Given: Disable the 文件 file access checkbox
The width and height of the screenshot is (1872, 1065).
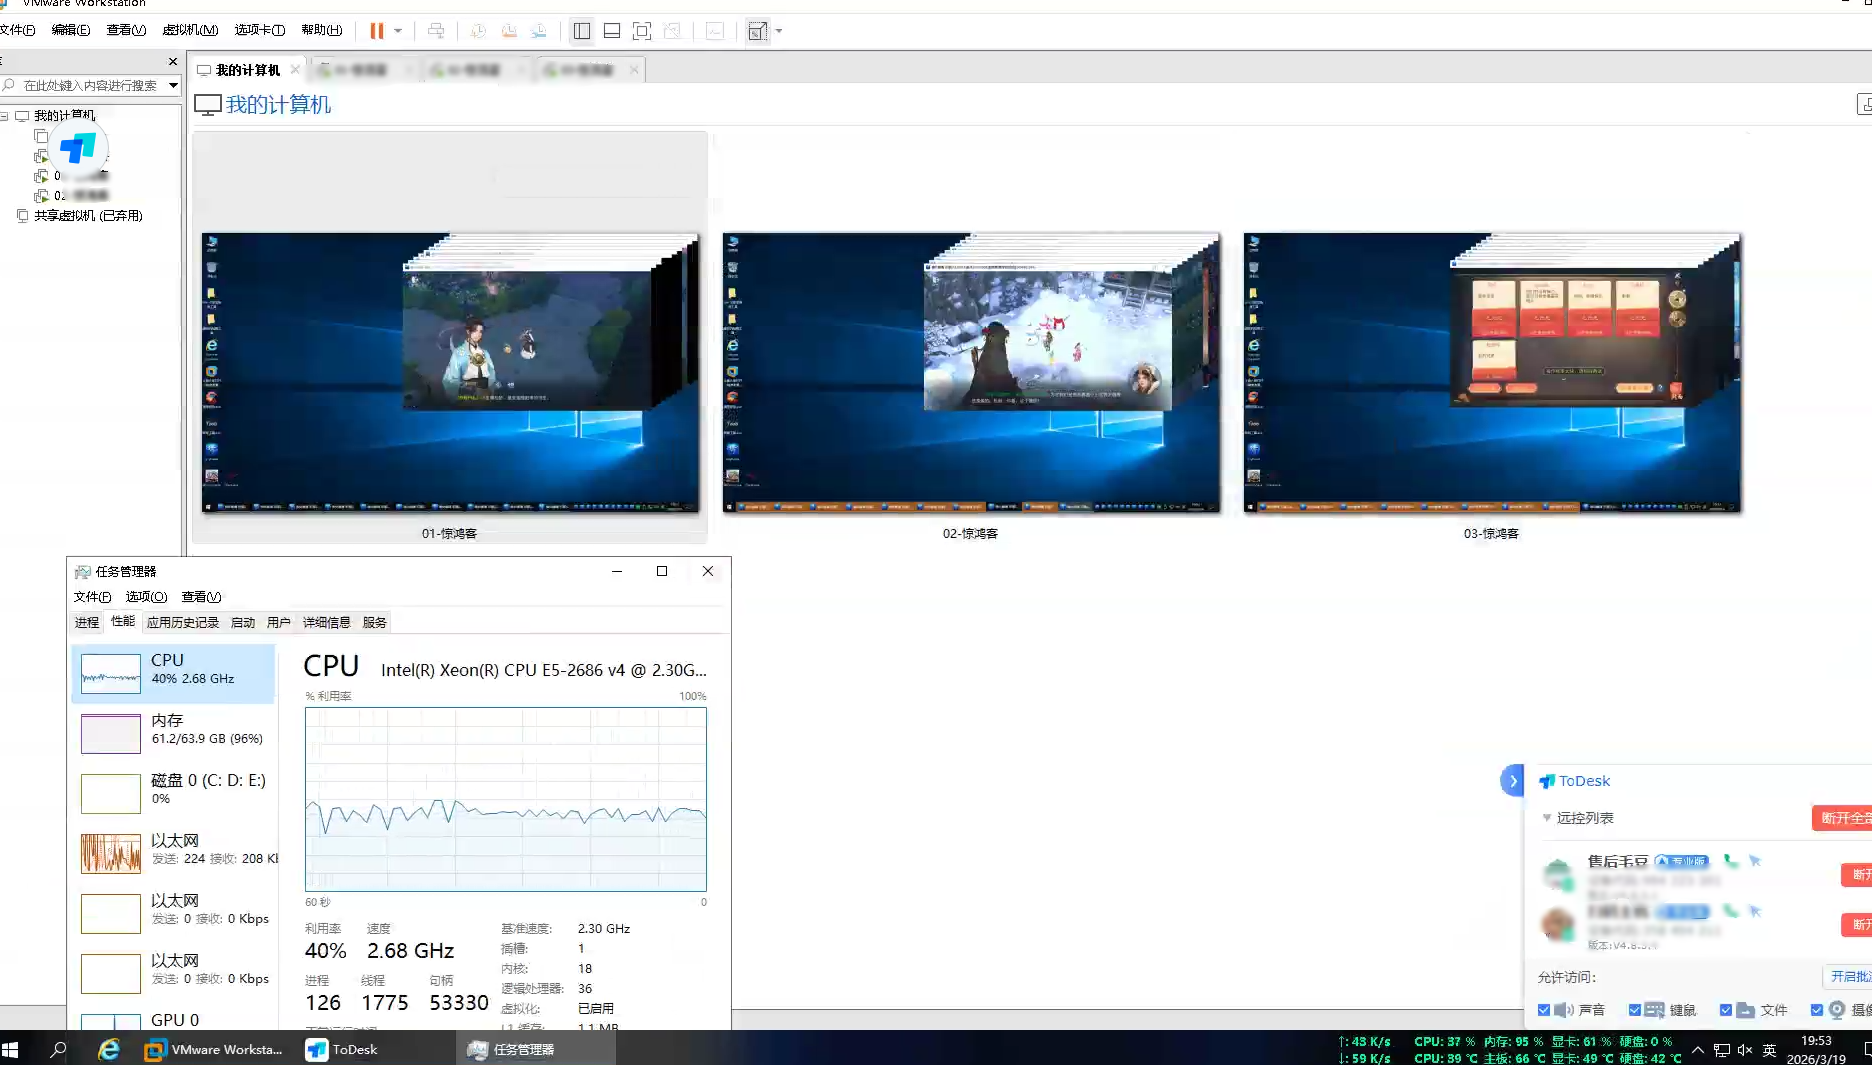Looking at the screenshot, I should point(1725,1010).
